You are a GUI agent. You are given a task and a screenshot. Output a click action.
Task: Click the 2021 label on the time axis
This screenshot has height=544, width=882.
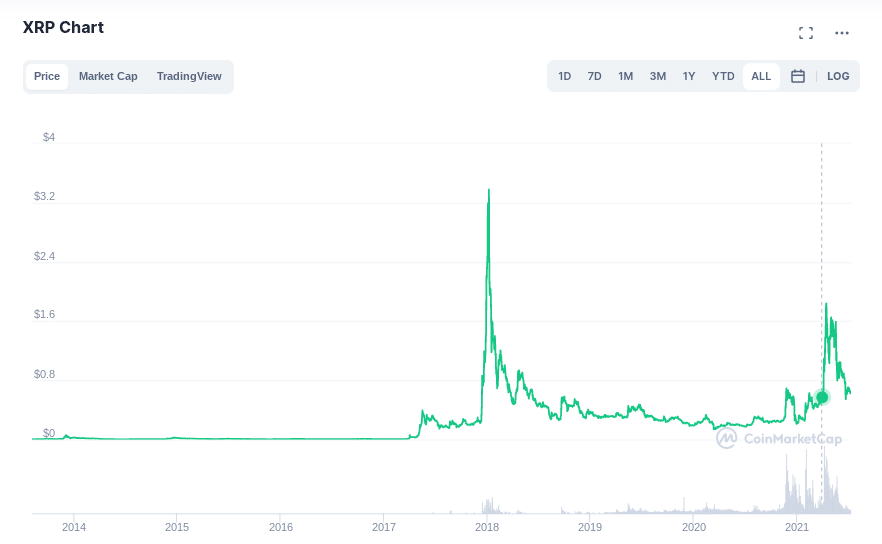click(796, 527)
